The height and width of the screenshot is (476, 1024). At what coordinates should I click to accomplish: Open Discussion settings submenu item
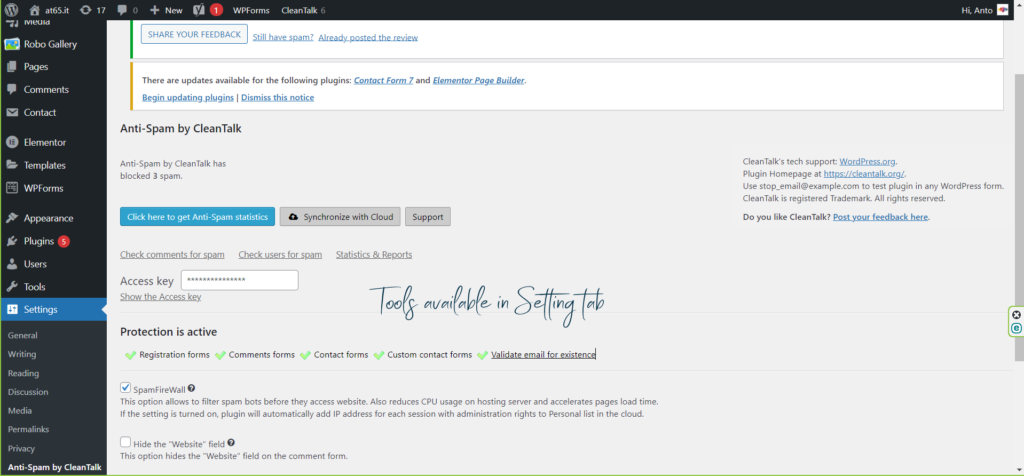coord(28,392)
